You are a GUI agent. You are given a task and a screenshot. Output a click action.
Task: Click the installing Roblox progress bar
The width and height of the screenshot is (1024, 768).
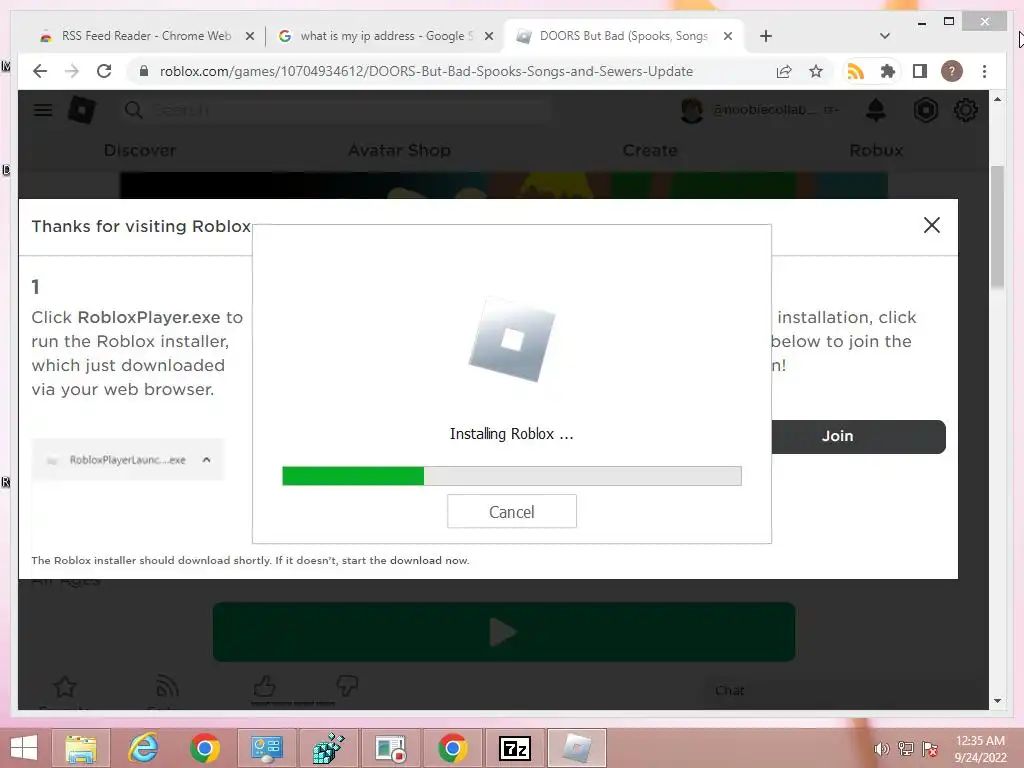click(511, 475)
